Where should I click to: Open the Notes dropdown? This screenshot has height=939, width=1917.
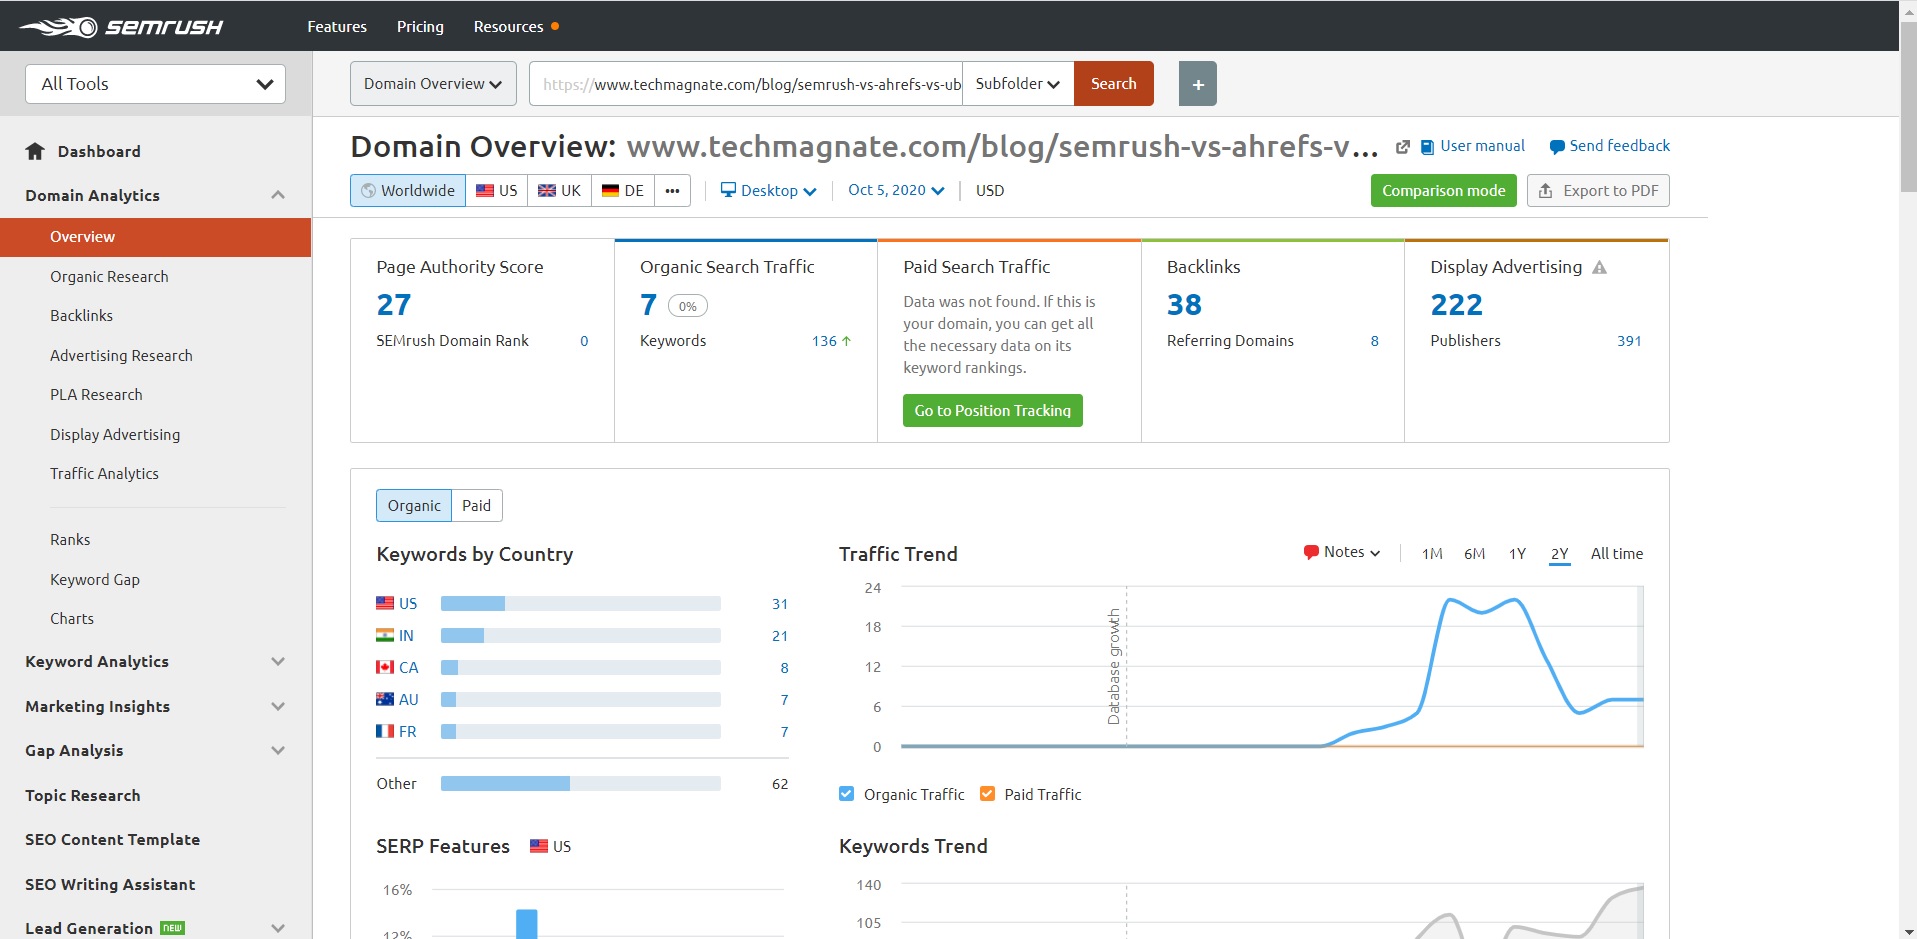1342,552
